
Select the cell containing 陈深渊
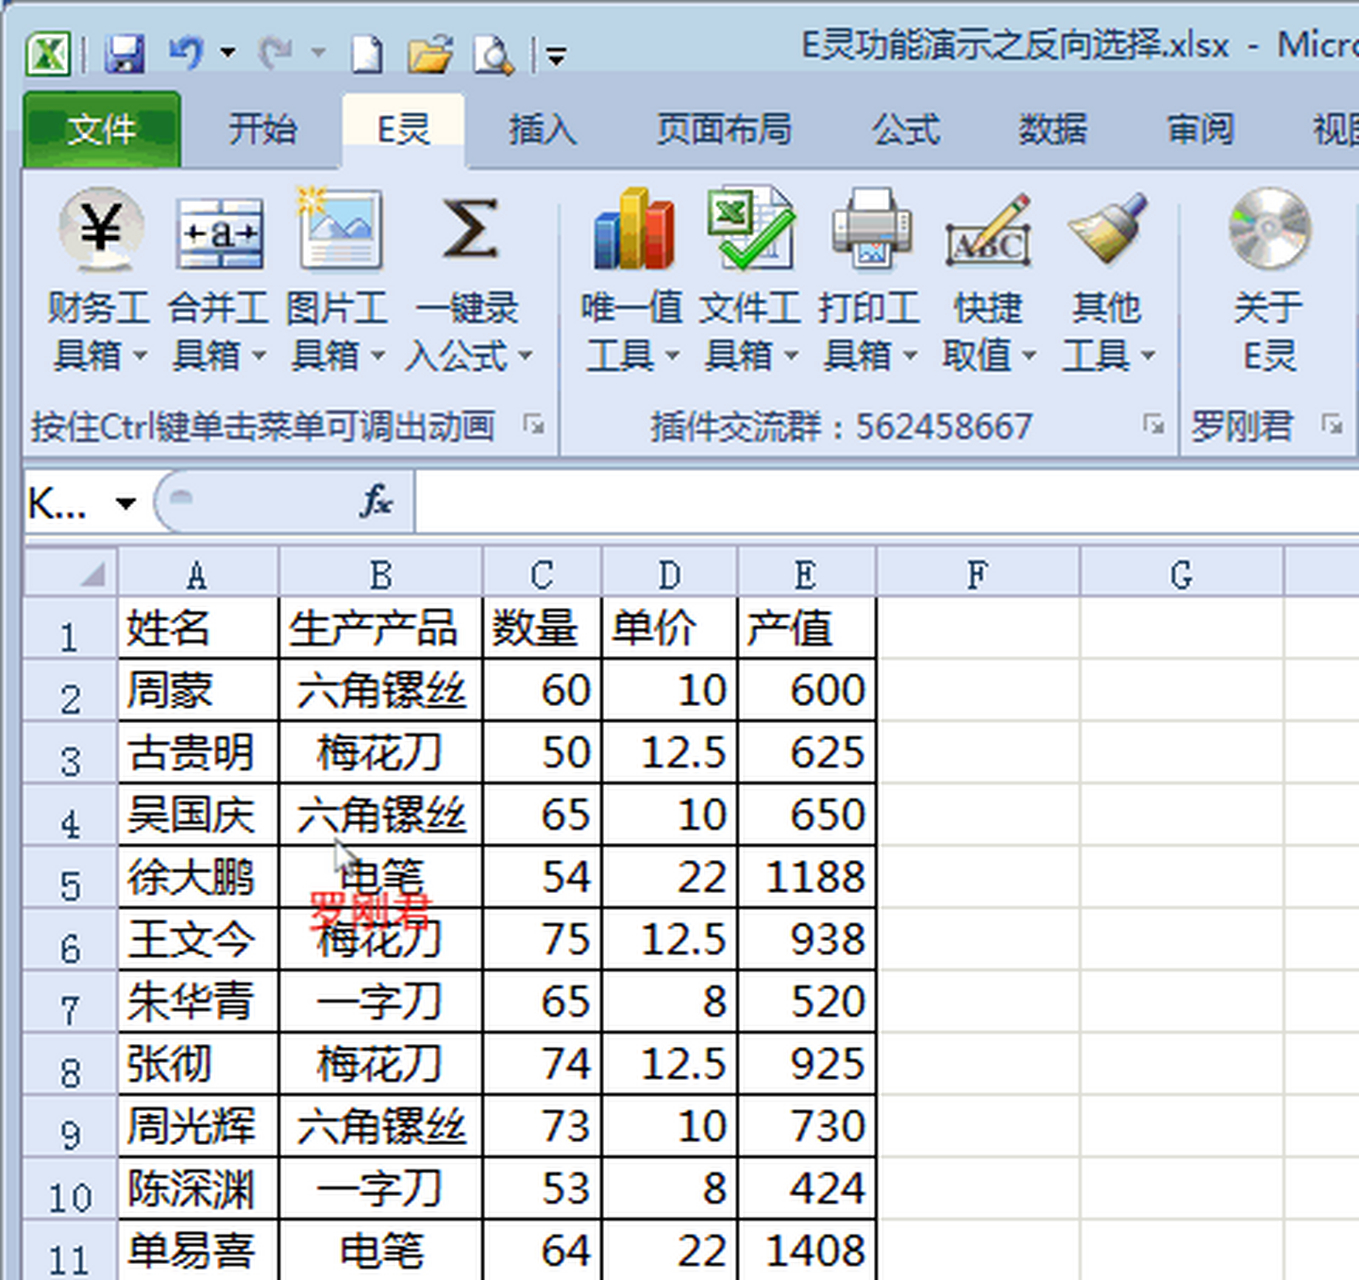point(198,1188)
